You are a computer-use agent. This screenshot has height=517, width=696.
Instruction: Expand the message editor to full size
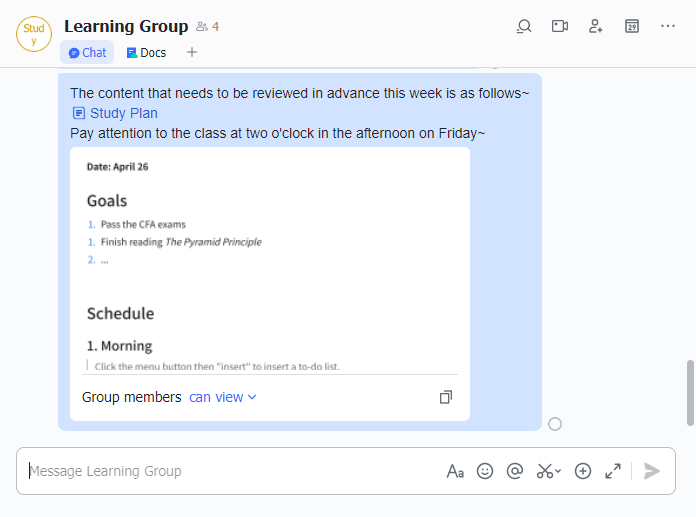click(x=613, y=471)
